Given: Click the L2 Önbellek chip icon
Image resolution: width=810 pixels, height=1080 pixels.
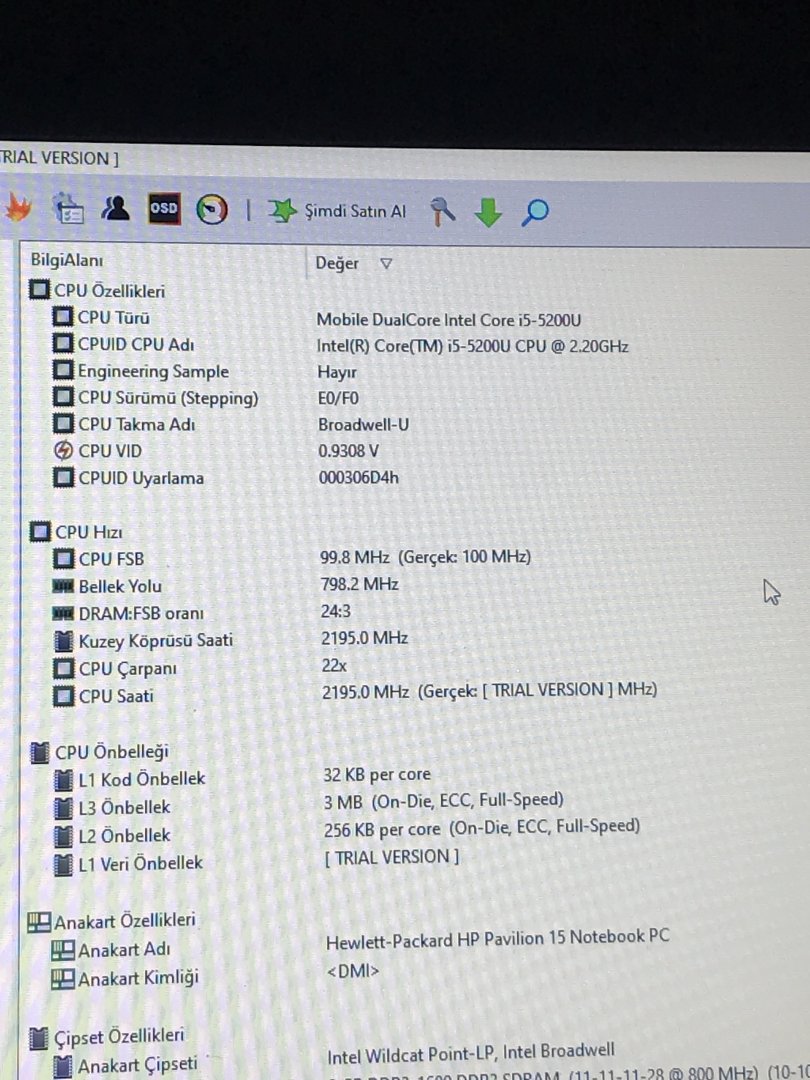Looking at the screenshot, I should (x=63, y=835).
